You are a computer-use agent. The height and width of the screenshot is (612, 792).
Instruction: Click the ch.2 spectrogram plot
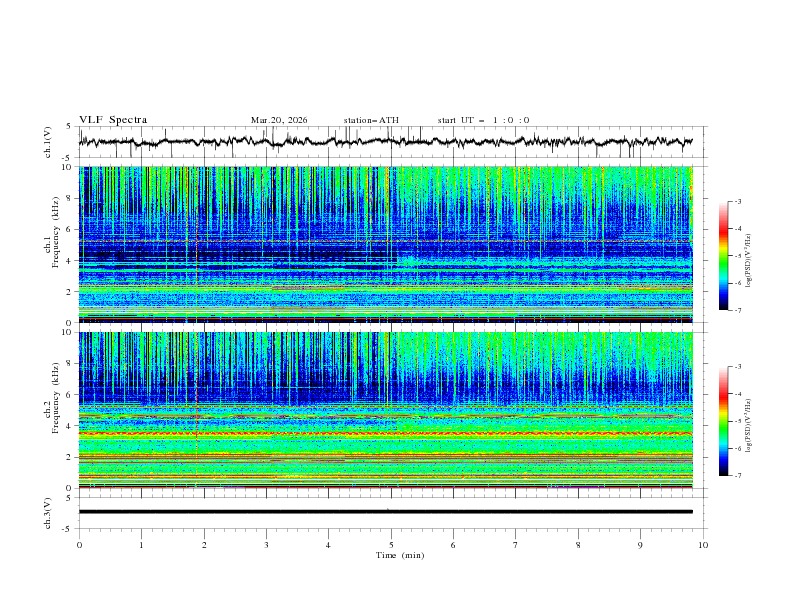click(x=386, y=410)
